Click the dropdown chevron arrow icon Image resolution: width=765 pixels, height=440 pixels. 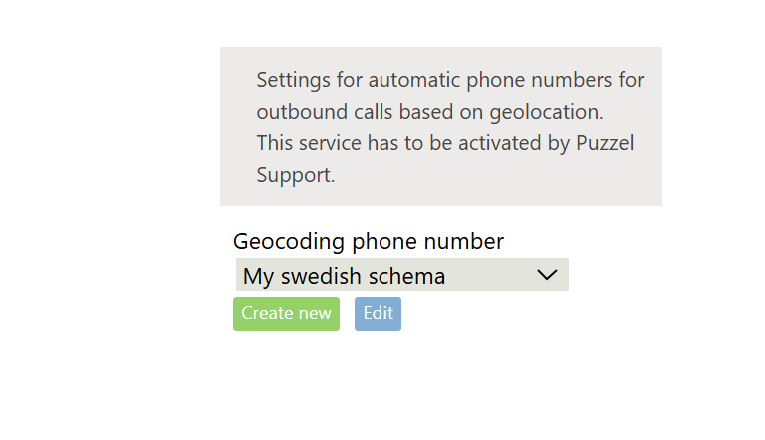(547, 275)
